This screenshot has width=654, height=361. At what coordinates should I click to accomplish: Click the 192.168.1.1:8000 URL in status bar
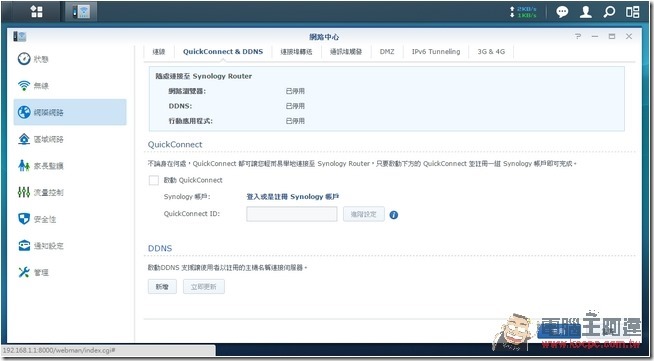(x=59, y=350)
